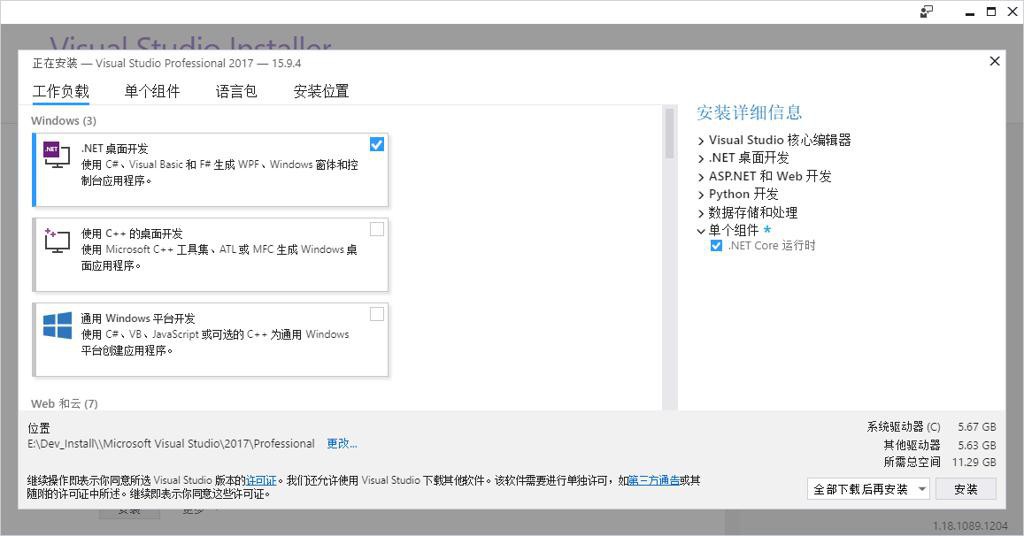Click the version number 1.18.1089.1204 text

[970, 526]
